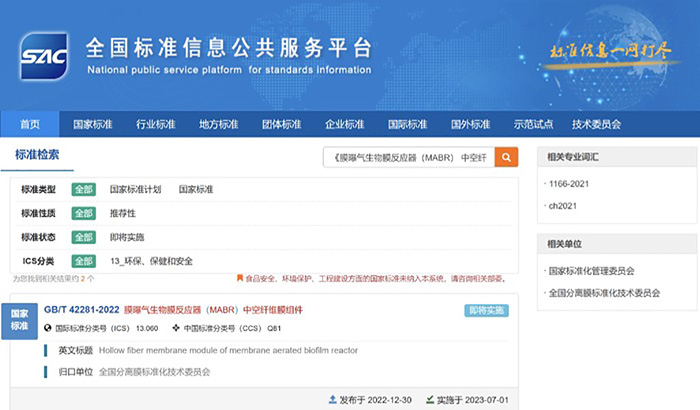
Task: Filter by 推荐性 nature
Action: (123, 213)
